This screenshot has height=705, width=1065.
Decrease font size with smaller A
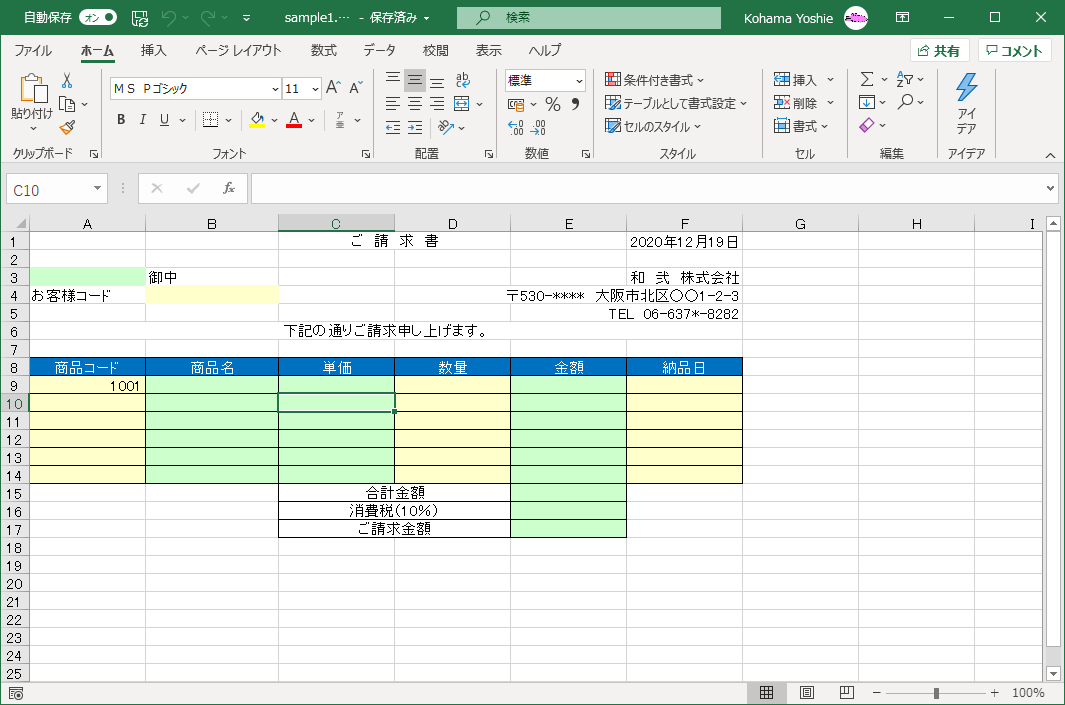[x=356, y=88]
